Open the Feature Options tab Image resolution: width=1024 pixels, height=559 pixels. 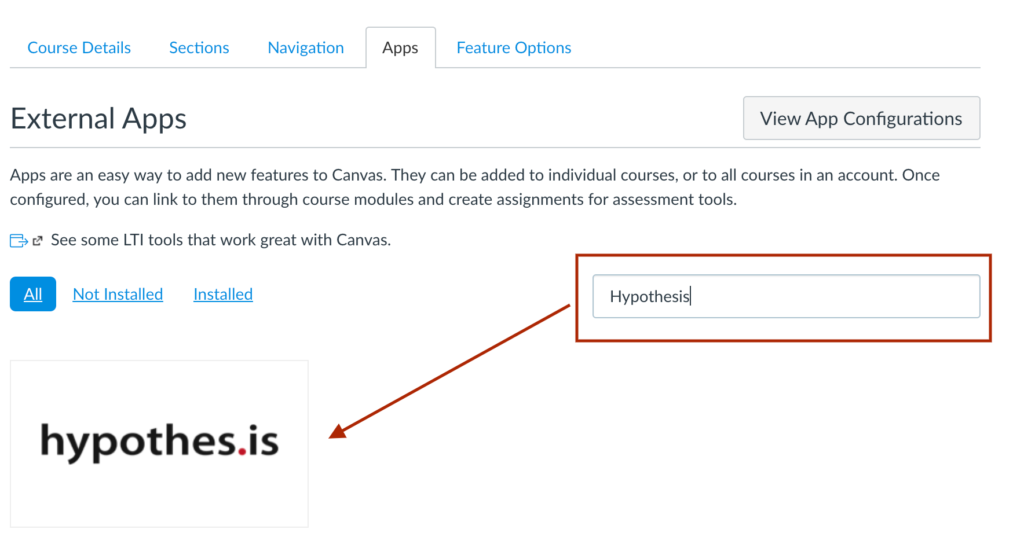(514, 48)
